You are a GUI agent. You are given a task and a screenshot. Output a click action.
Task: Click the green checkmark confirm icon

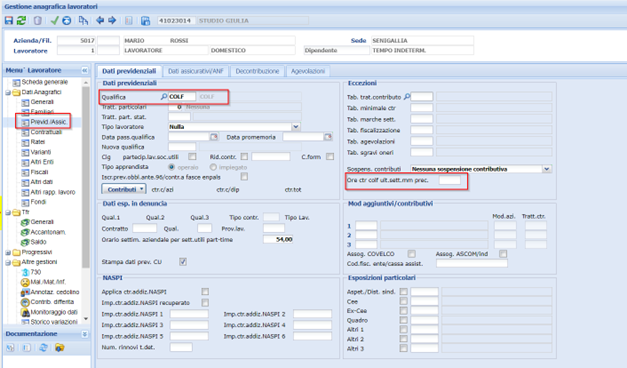(54, 20)
